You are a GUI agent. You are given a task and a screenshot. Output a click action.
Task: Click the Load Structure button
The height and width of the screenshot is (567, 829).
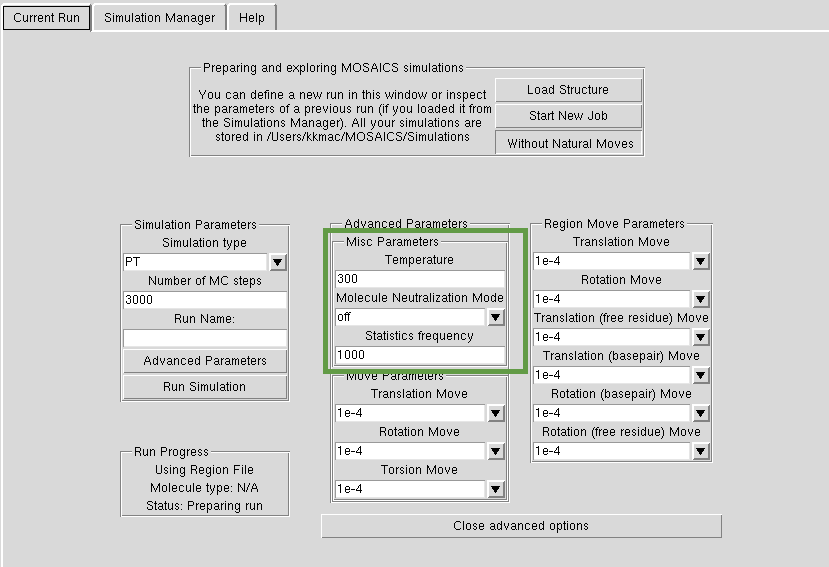click(x=568, y=90)
